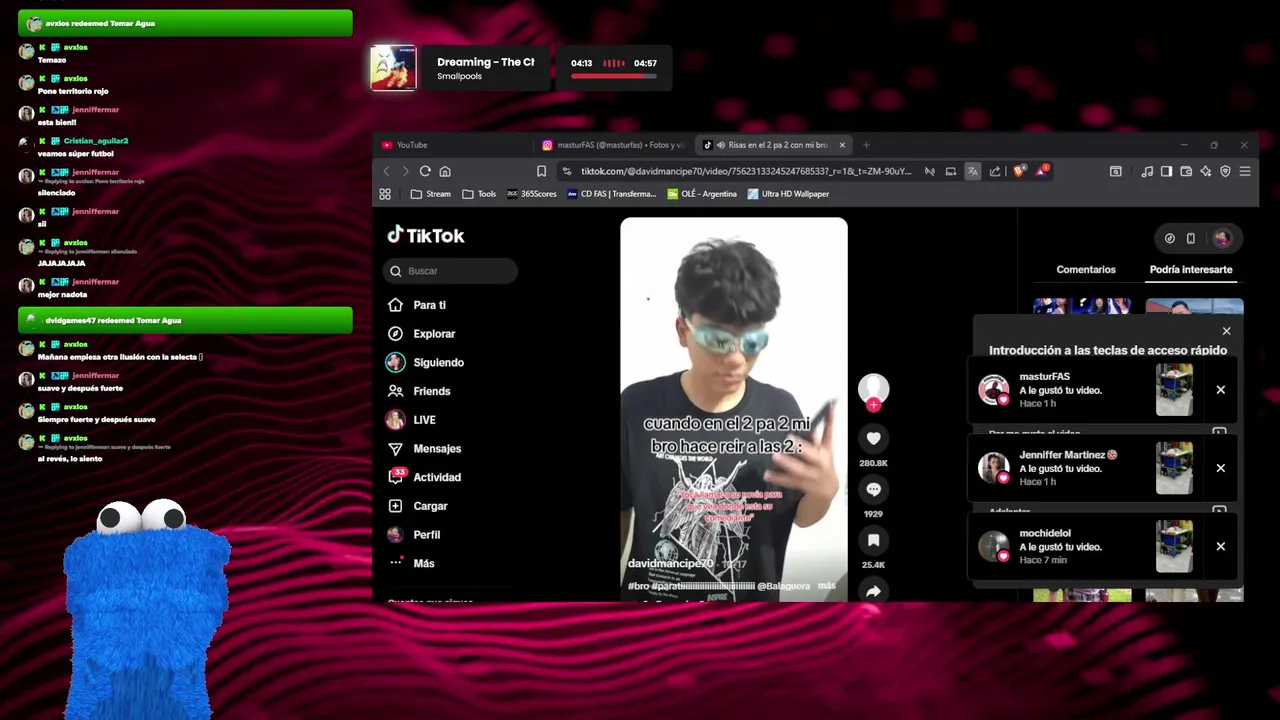Go back in browser history
This screenshot has width=1280, height=720.
click(x=387, y=171)
